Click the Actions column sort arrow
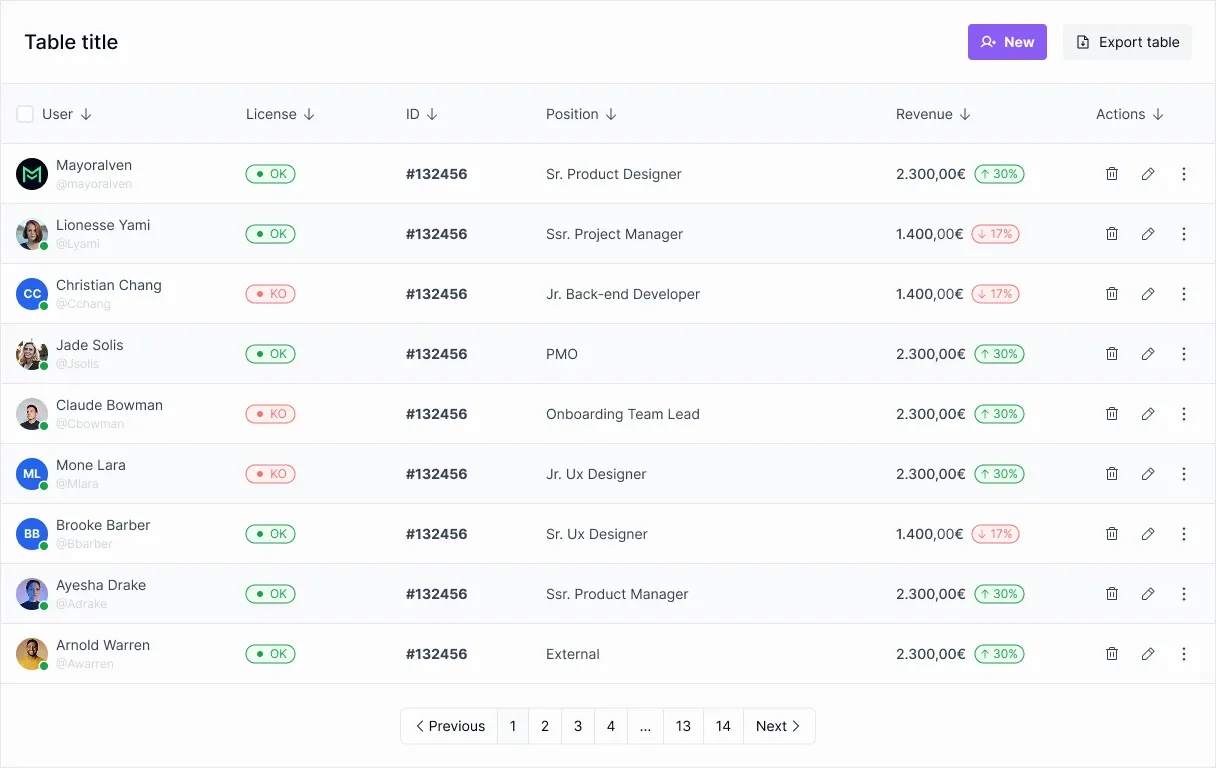 point(1158,114)
